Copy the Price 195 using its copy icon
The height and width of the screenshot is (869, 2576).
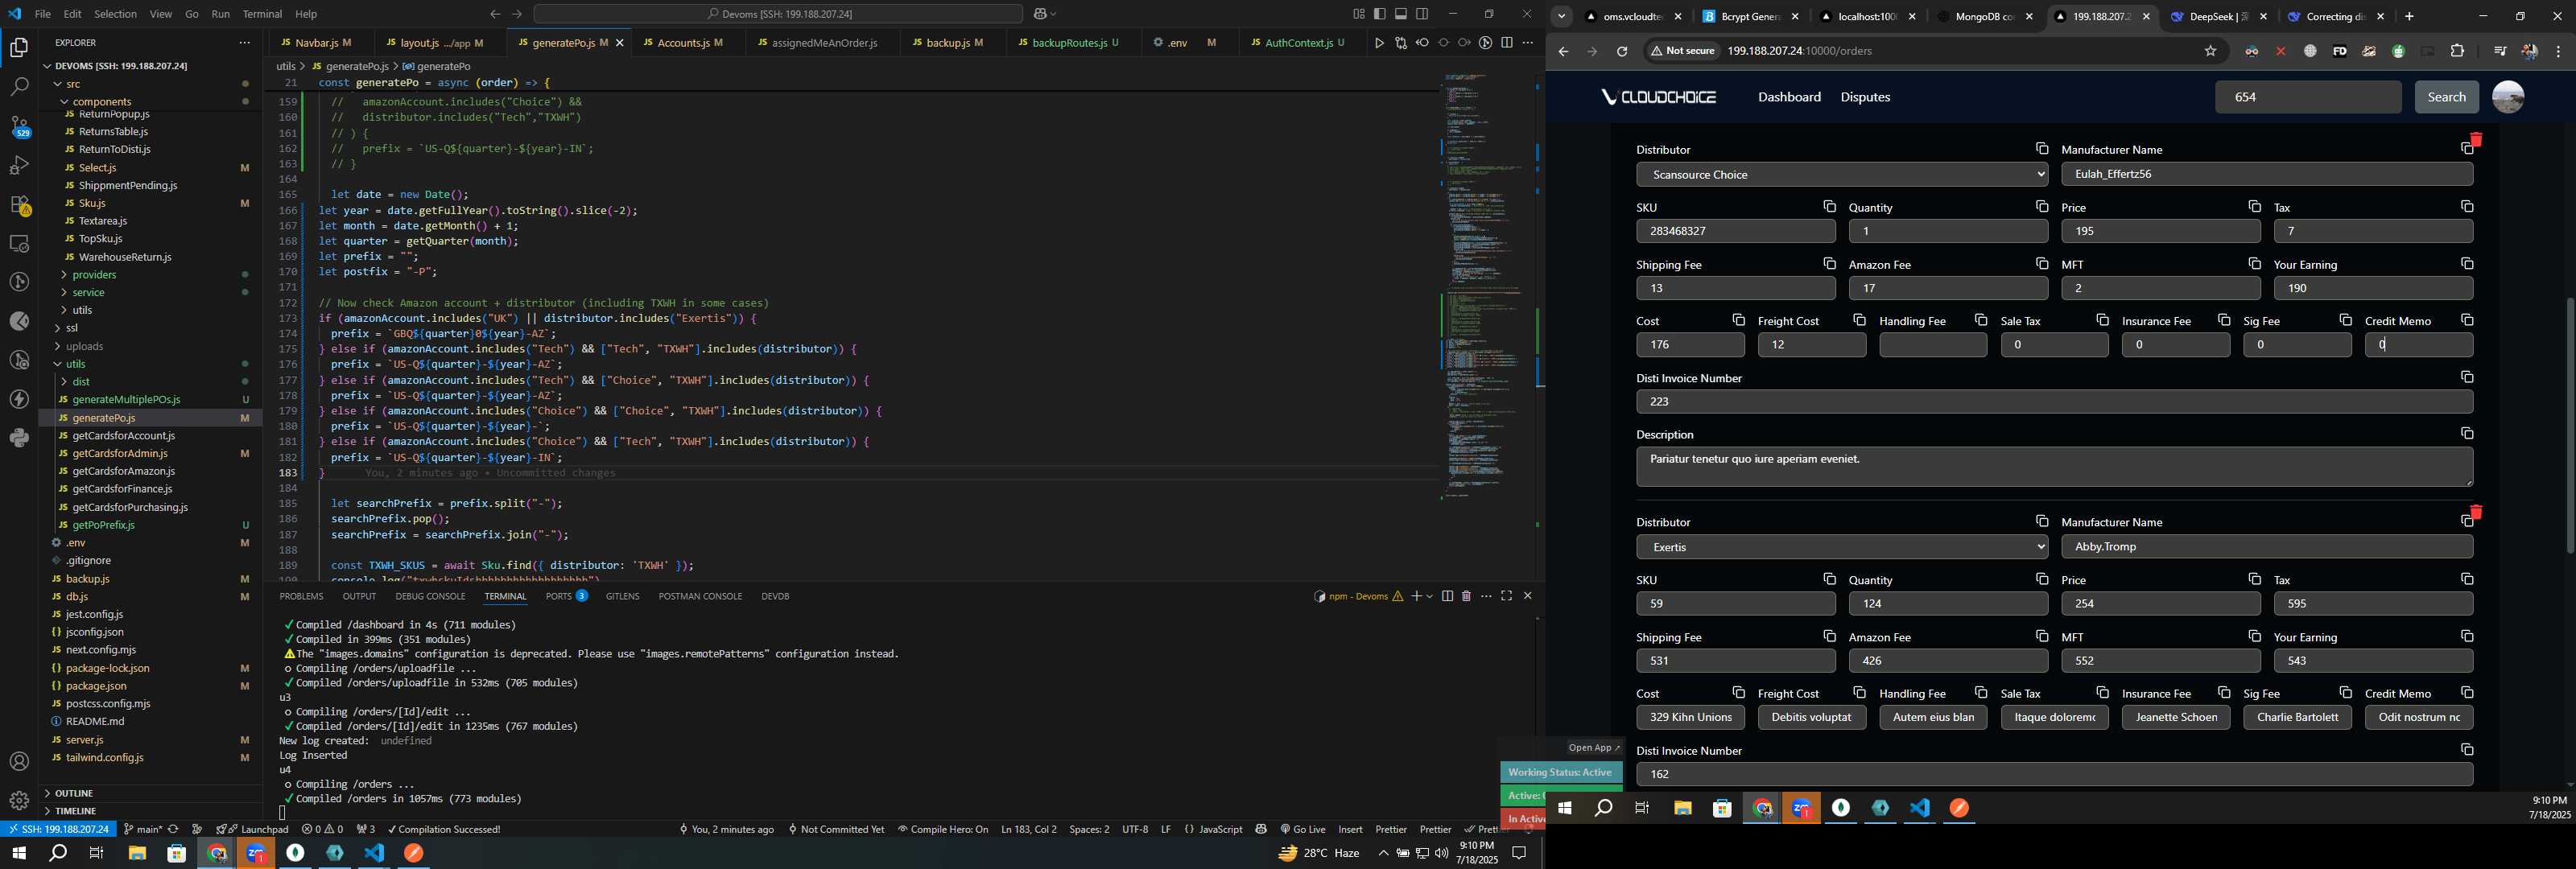pyautogui.click(x=2254, y=206)
